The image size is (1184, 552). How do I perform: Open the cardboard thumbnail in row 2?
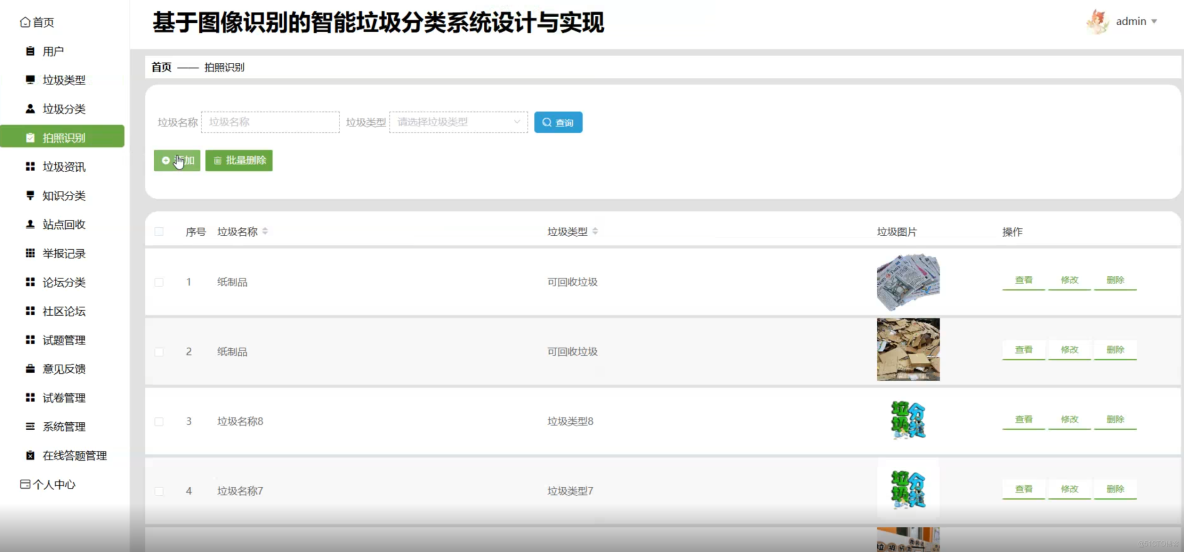tap(908, 349)
